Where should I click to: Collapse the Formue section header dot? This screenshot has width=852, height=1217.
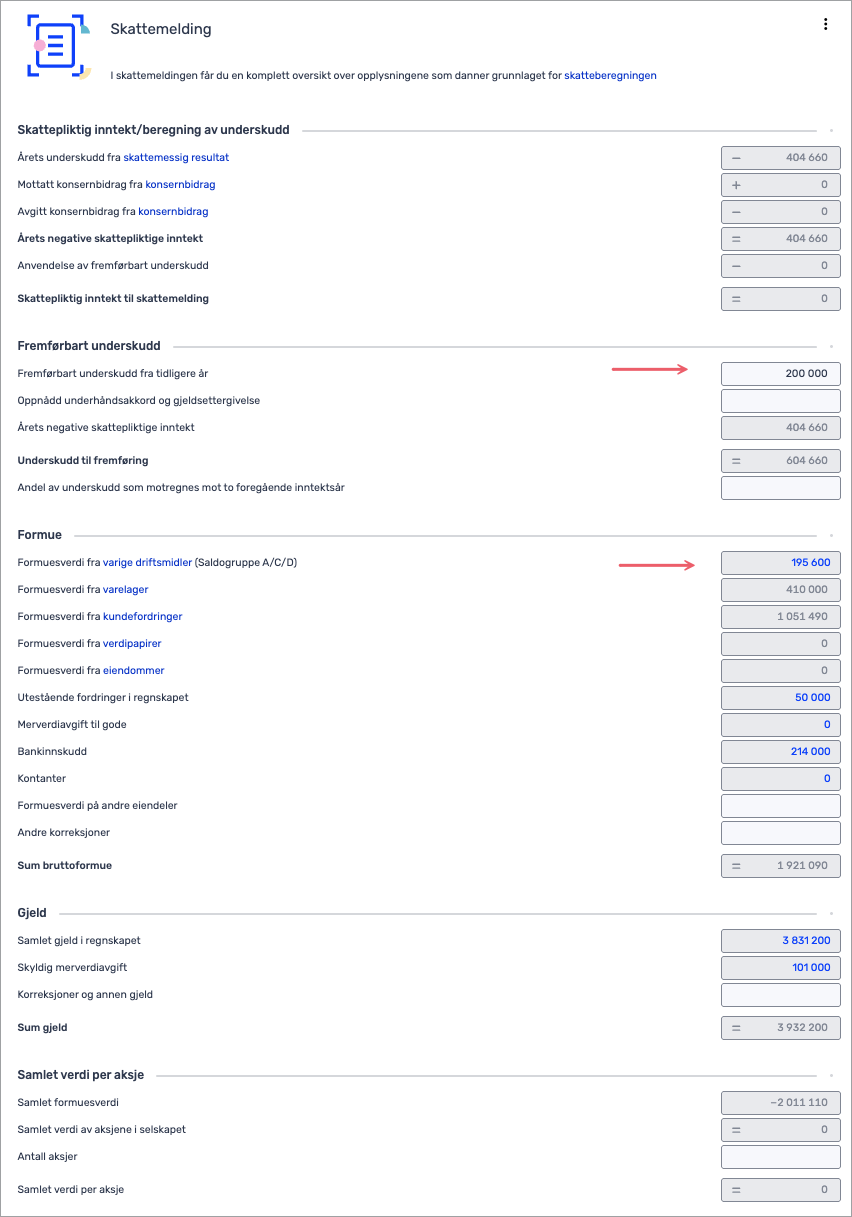coord(830,536)
